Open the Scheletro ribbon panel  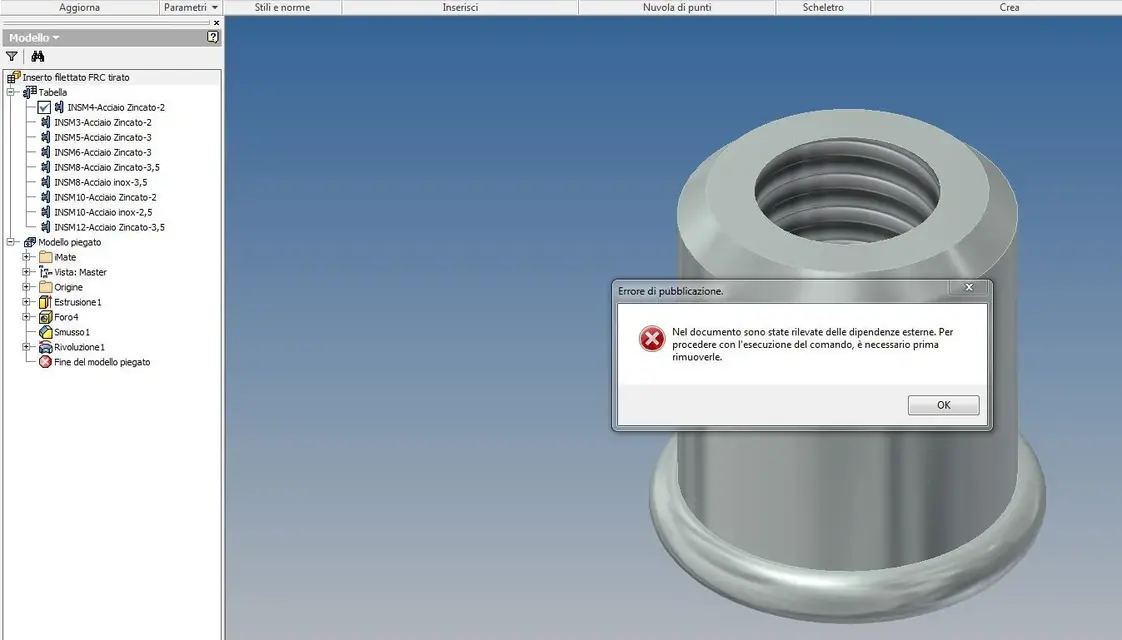823,7
